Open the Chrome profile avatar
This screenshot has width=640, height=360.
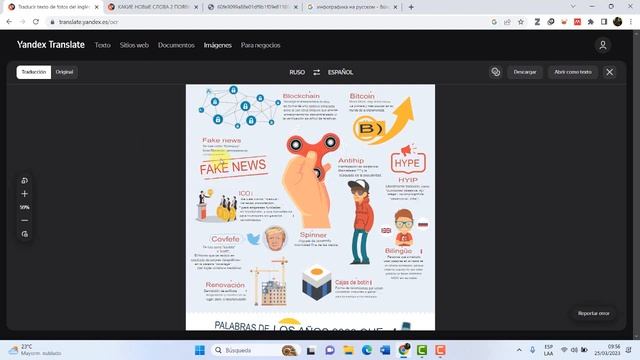(x=618, y=22)
